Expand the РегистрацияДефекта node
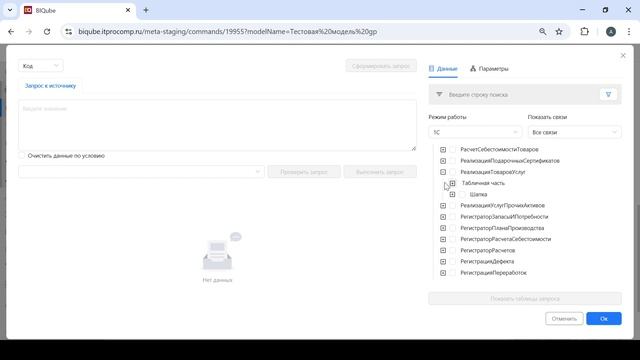This screenshot has width=640, height=360. pyautogui.click(x=443, y=261)
